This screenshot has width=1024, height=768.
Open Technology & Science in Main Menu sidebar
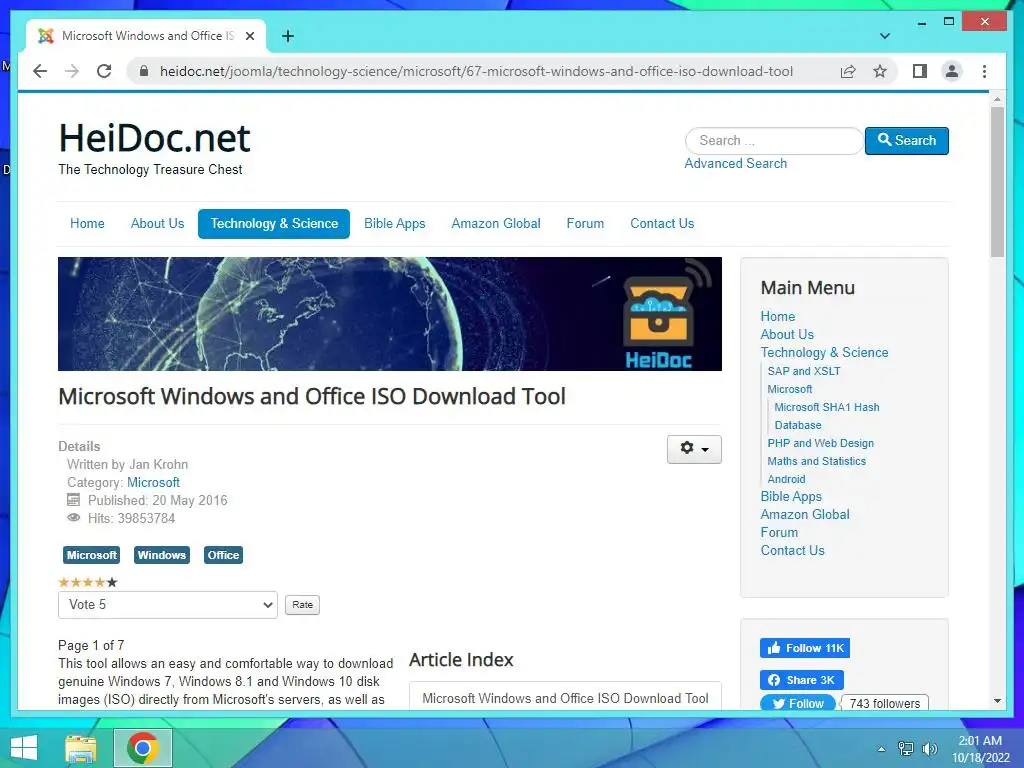824,353
